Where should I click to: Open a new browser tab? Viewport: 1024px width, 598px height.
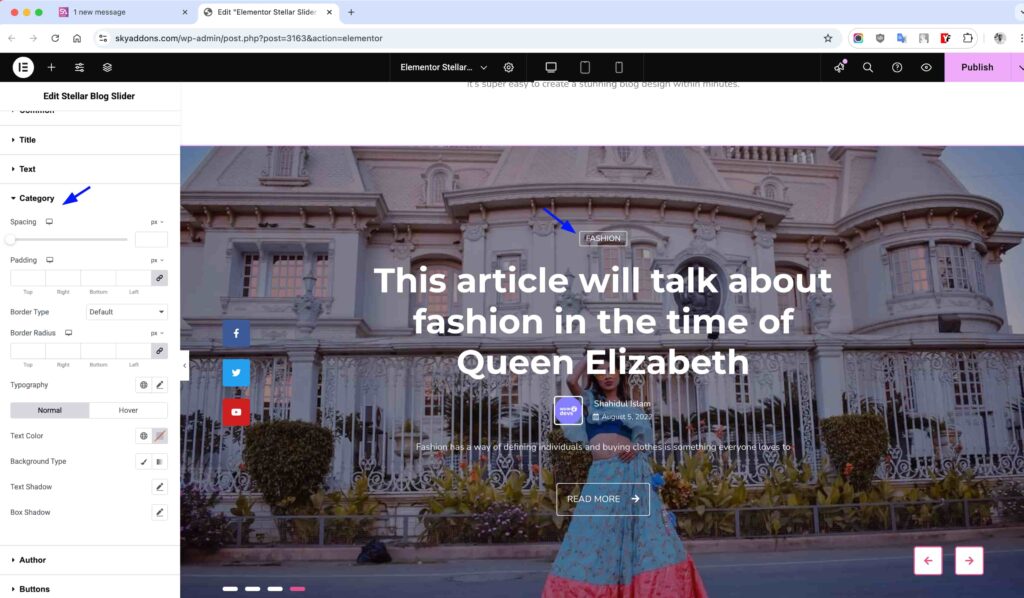351,12
